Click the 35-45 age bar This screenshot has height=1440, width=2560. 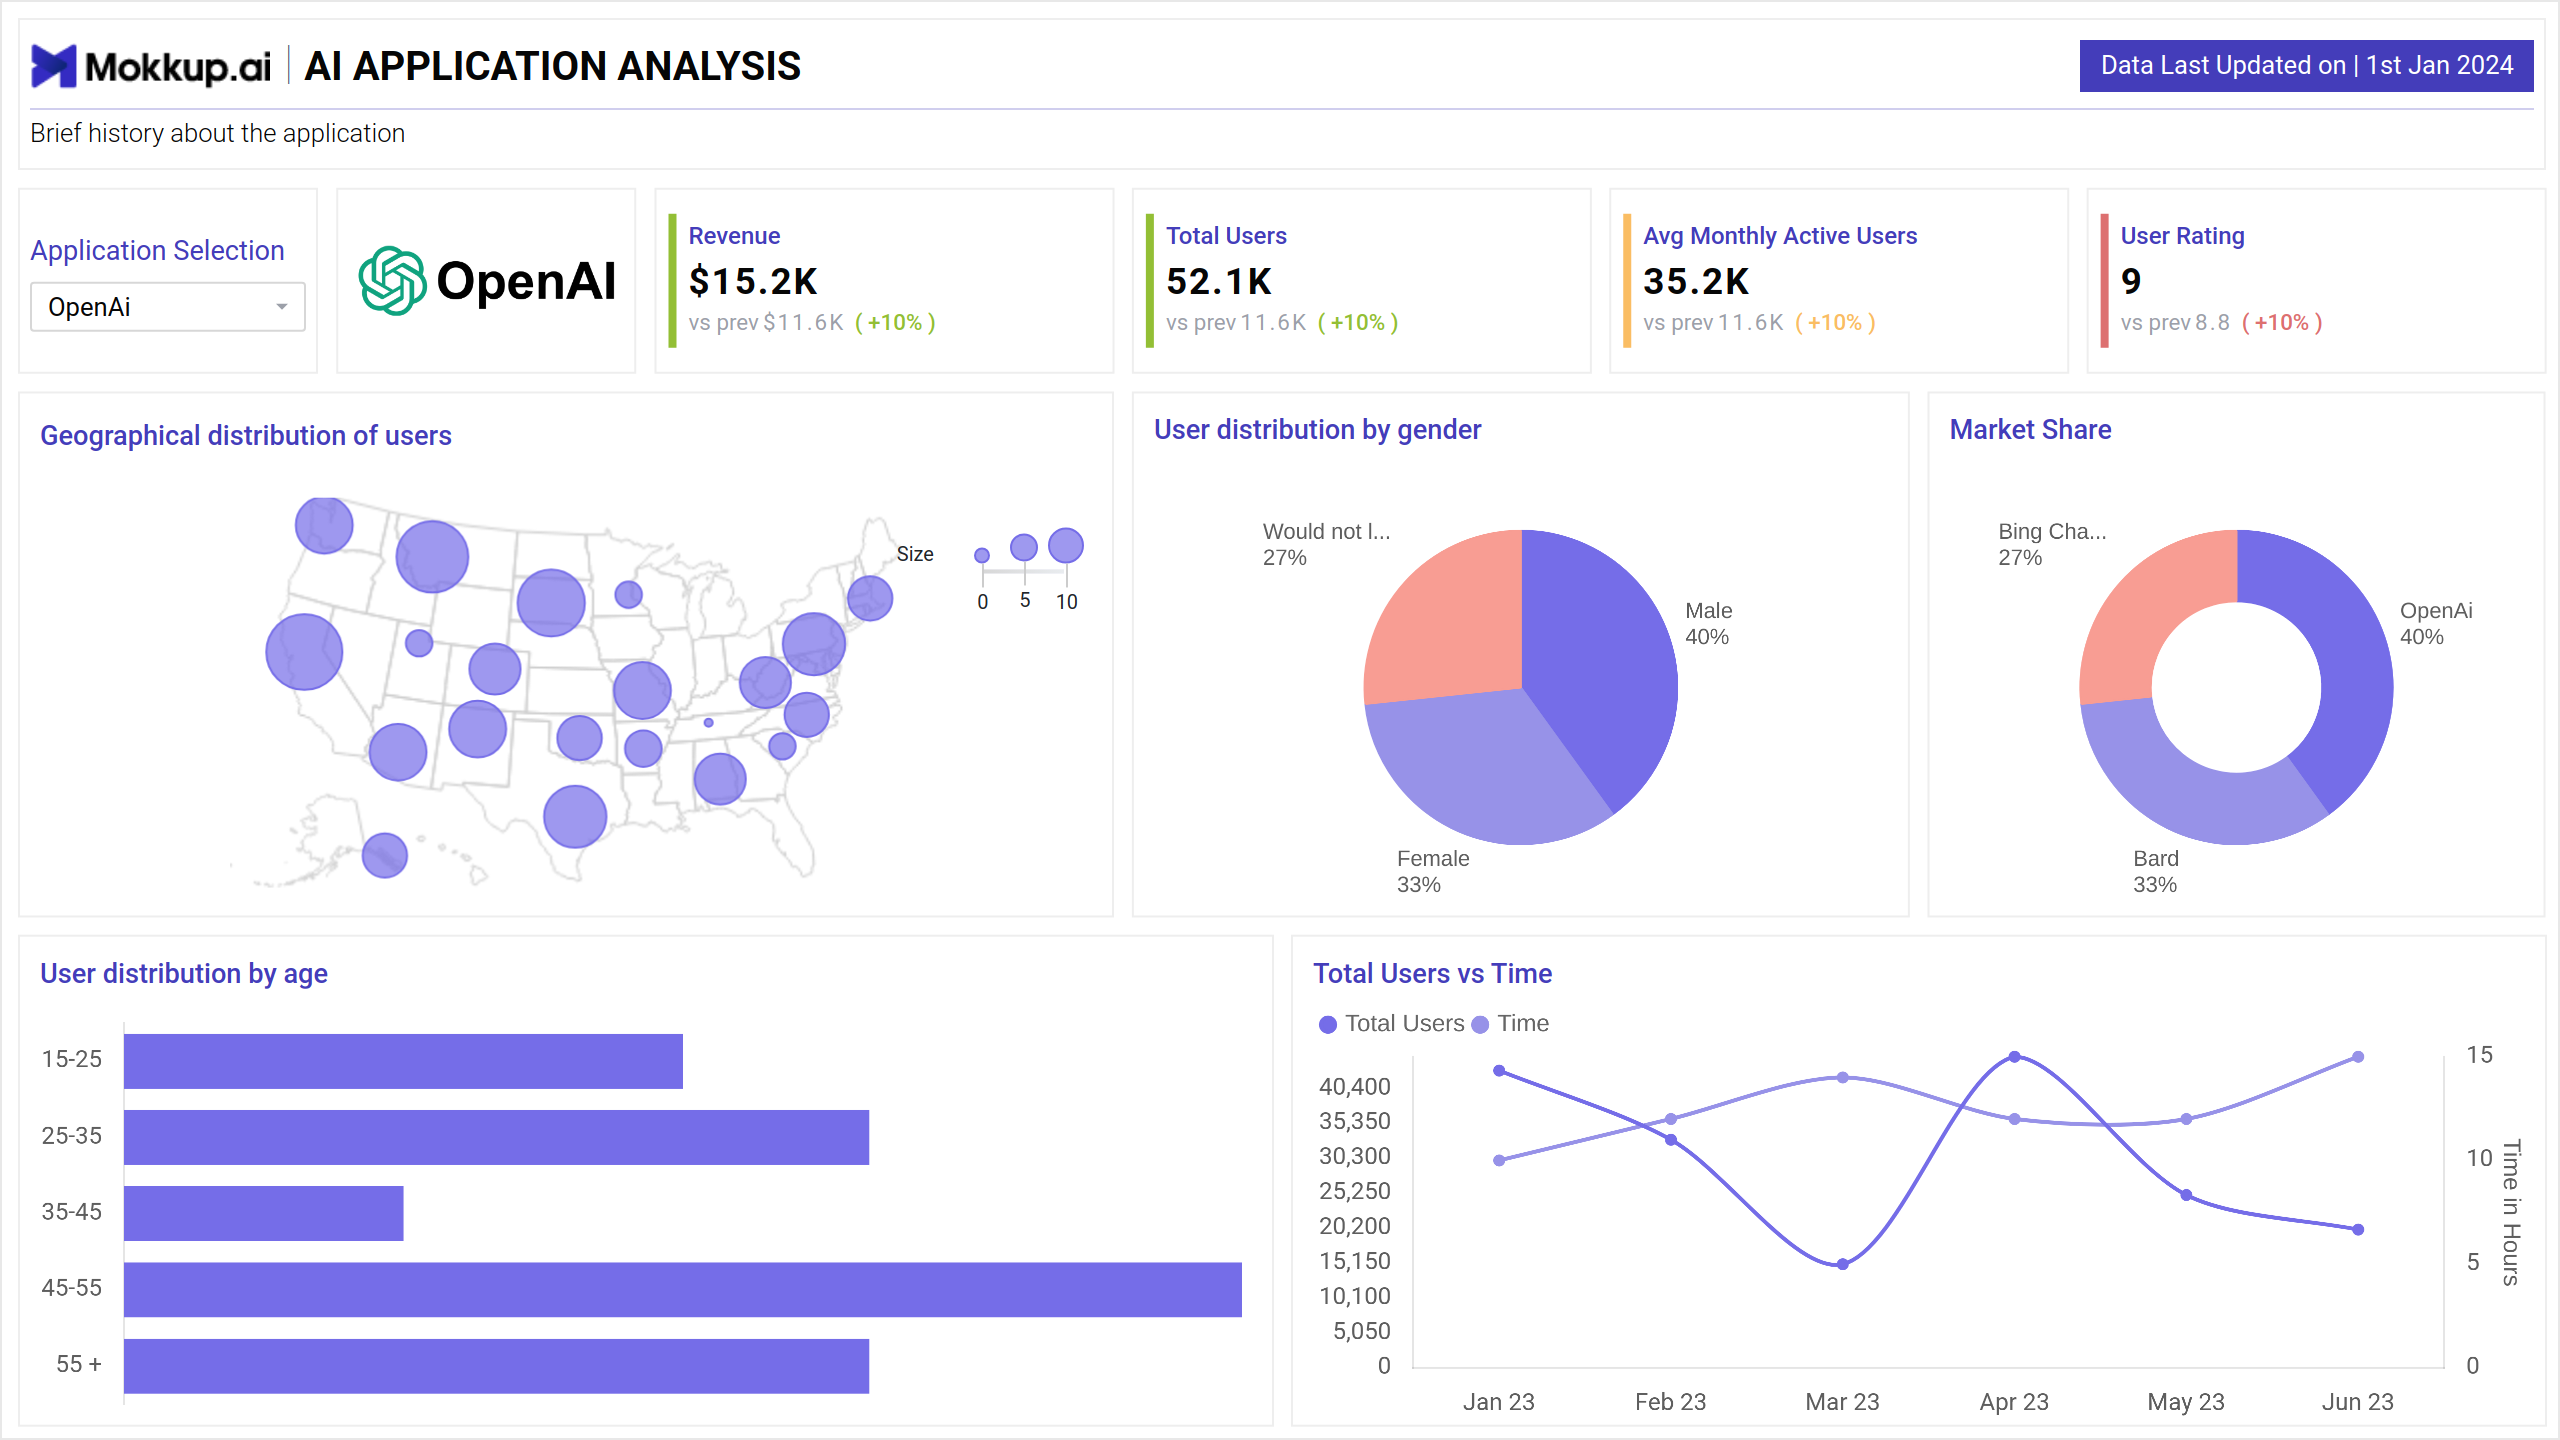tap(264, 1213)
